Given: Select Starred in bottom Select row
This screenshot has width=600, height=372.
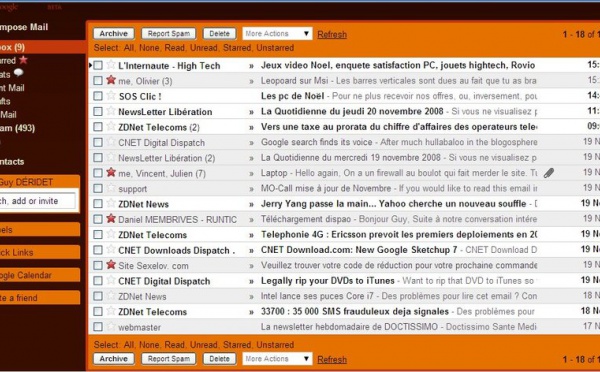Looking at the screenshot, I should 237,344.
